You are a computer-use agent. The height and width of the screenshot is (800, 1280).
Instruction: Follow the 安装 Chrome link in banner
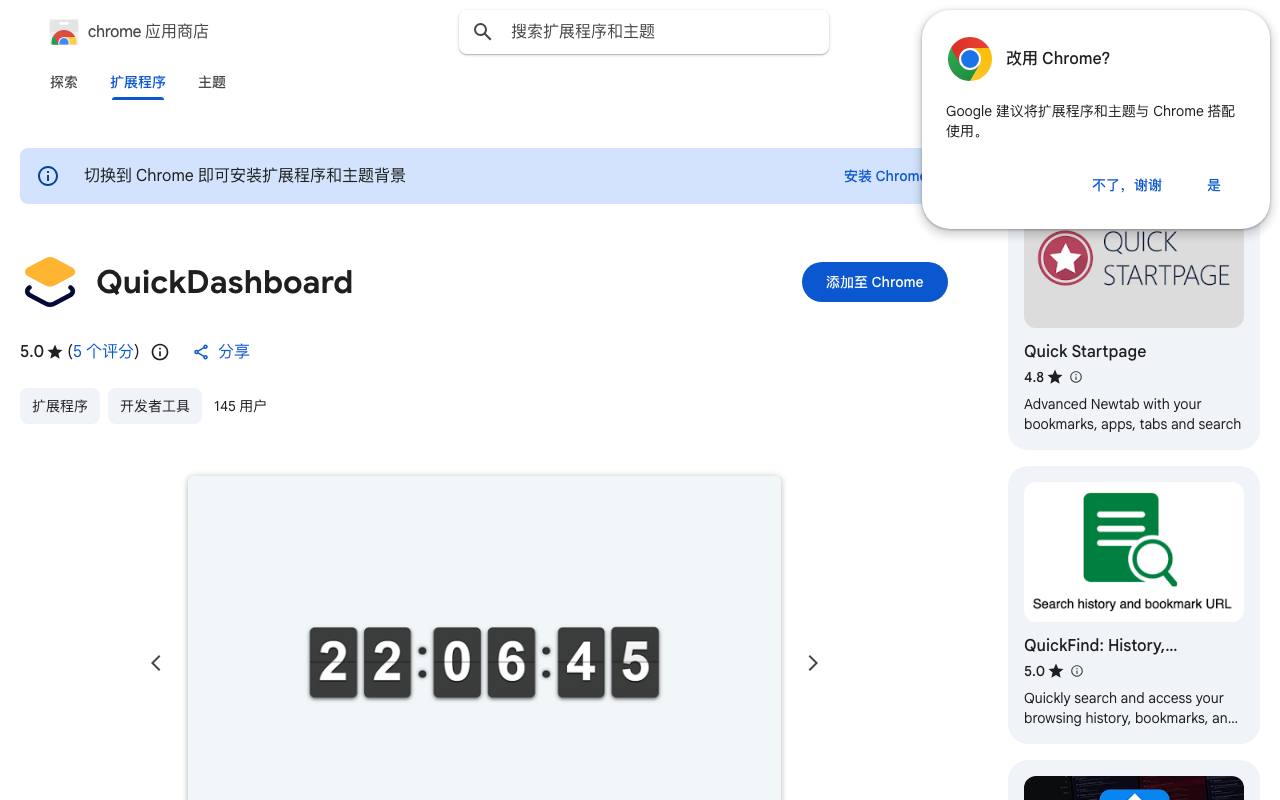884,176
